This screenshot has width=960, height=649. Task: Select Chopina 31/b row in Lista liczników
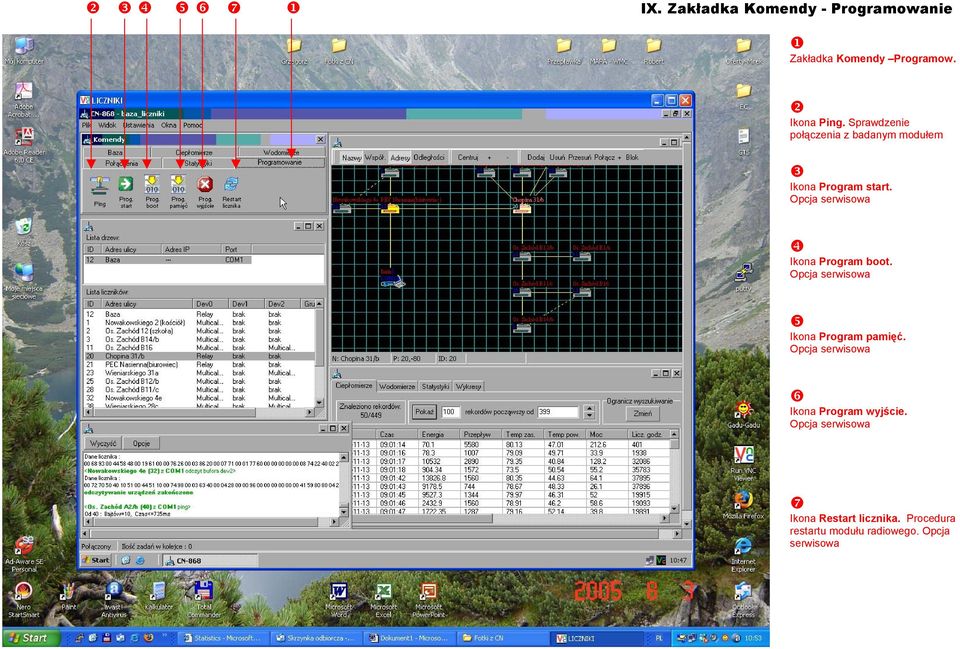click(x=200, y=356)
